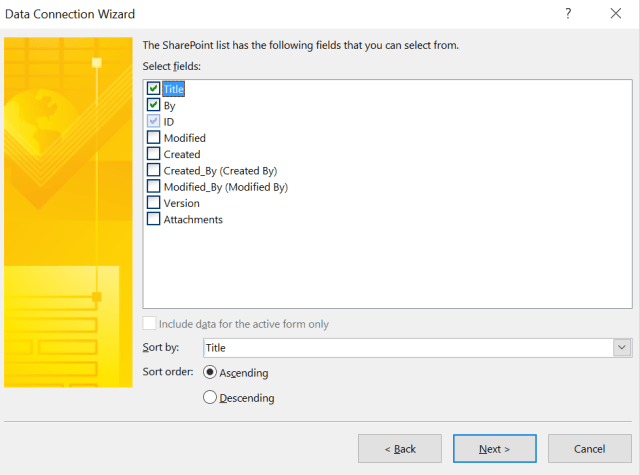Viewport: 640px width, 475px height.
Task: Enable the Created field checkbox
Action: pos(153,154)
